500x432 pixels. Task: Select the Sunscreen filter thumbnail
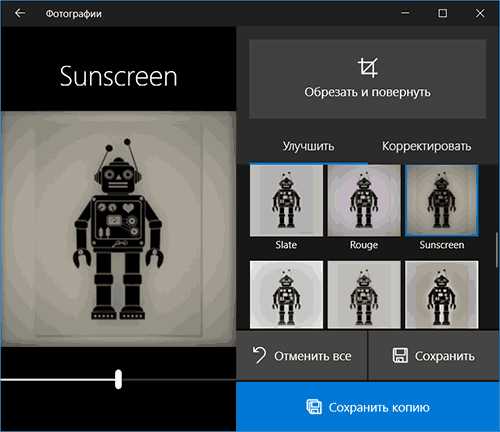tap(442, 201)
